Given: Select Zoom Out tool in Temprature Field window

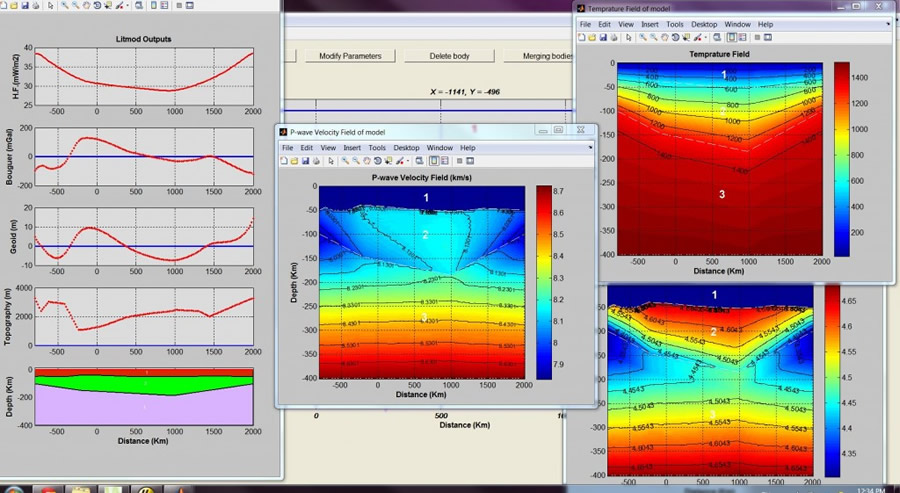Looking at the screenshot, I should [654, 37].
